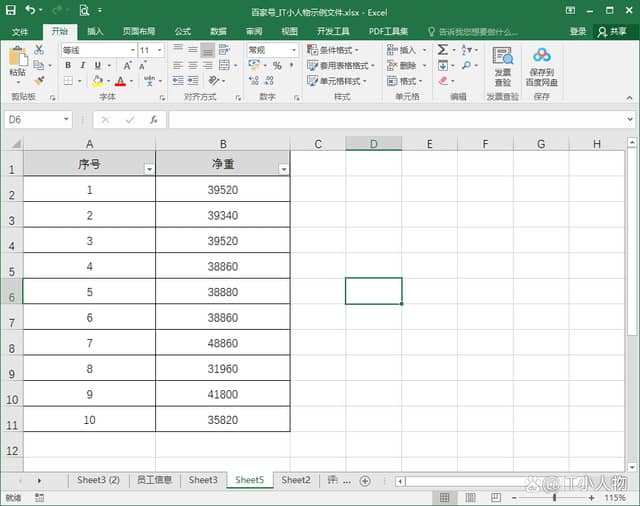Click the AutoSum sigma icon
Screen dimensions: 640x506
tap(443, 50)
